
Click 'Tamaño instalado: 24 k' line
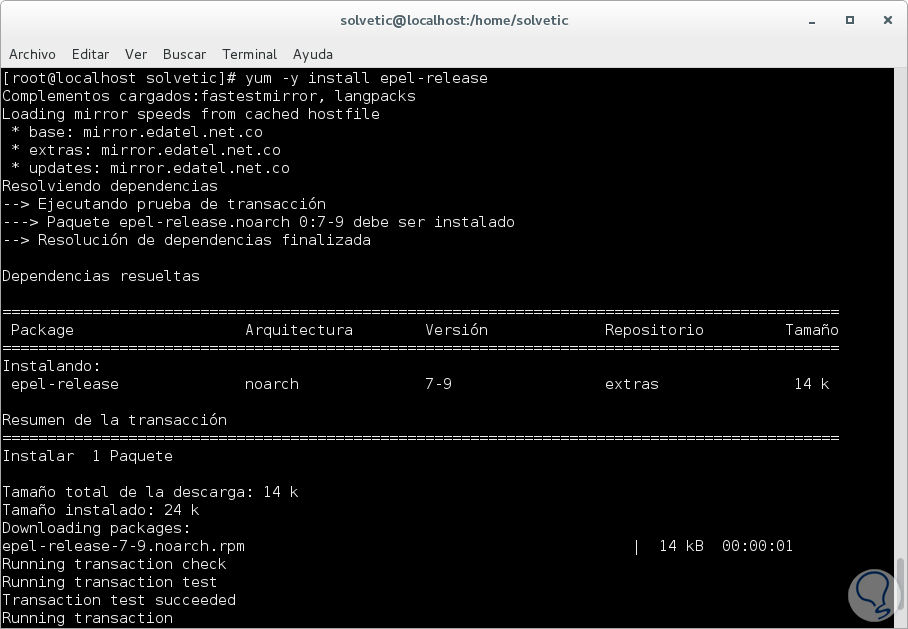tap(101, 510)
